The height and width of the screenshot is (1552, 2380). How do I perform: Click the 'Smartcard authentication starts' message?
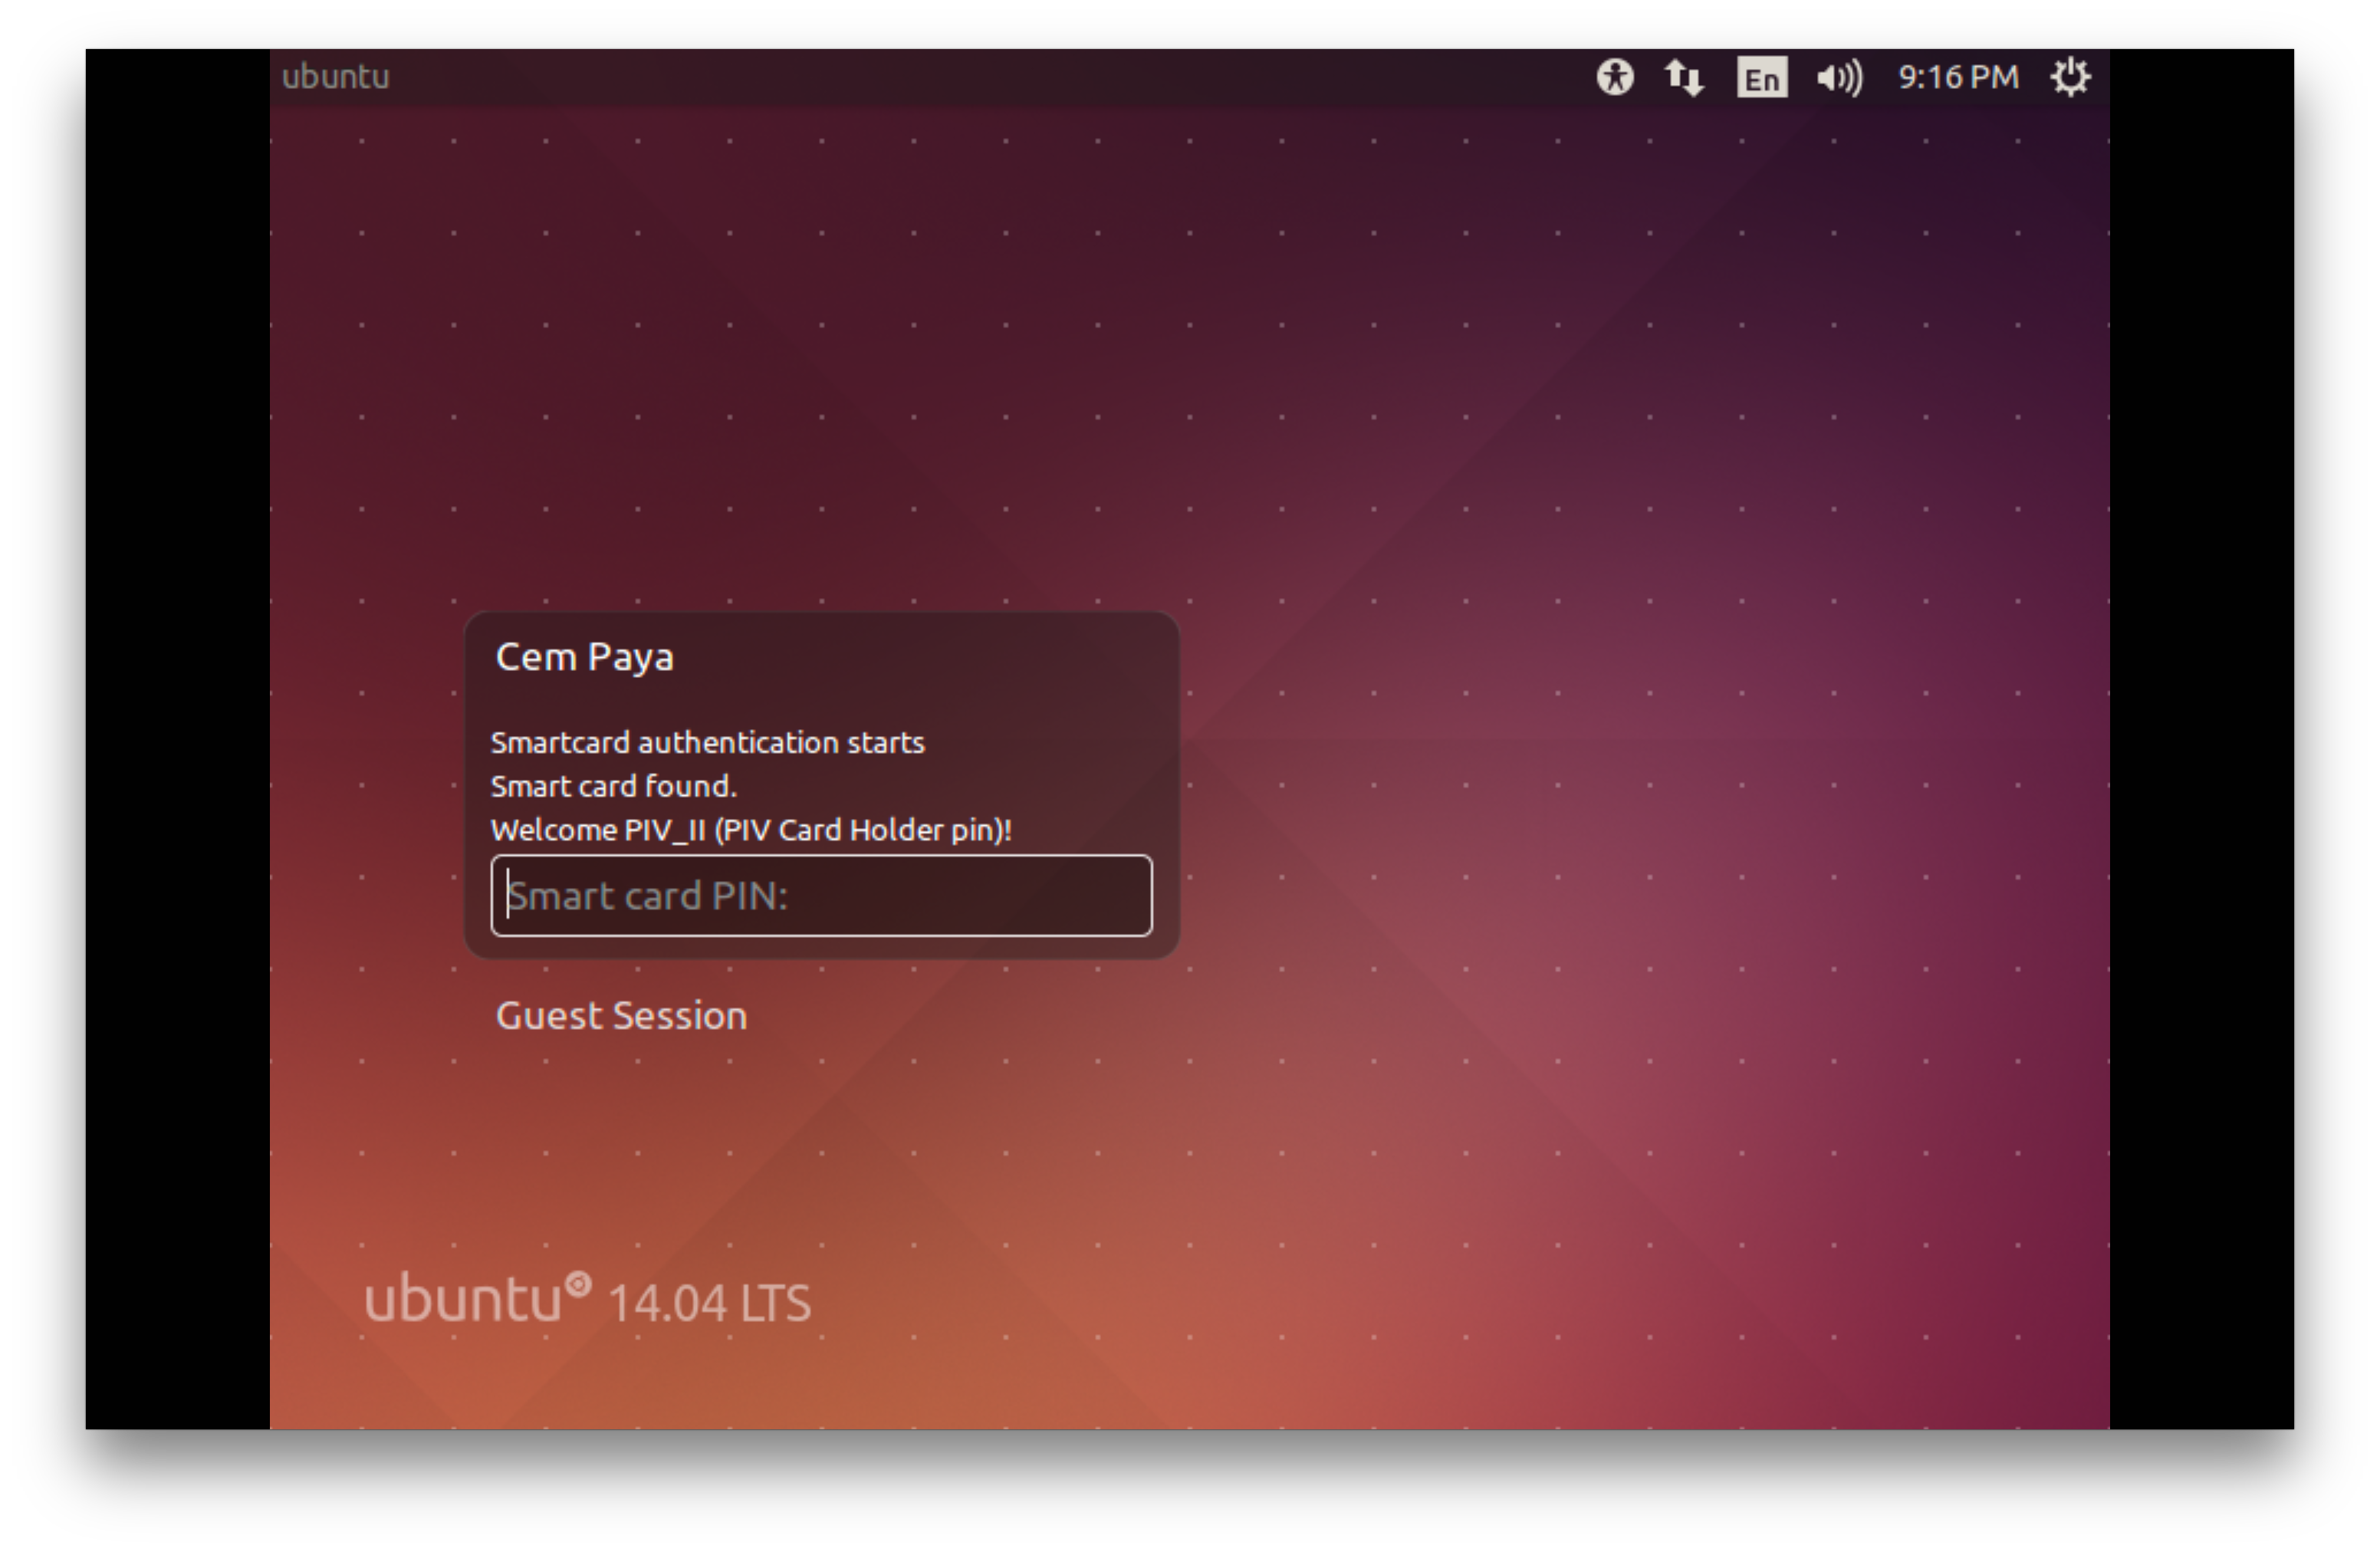pos(707,742)
